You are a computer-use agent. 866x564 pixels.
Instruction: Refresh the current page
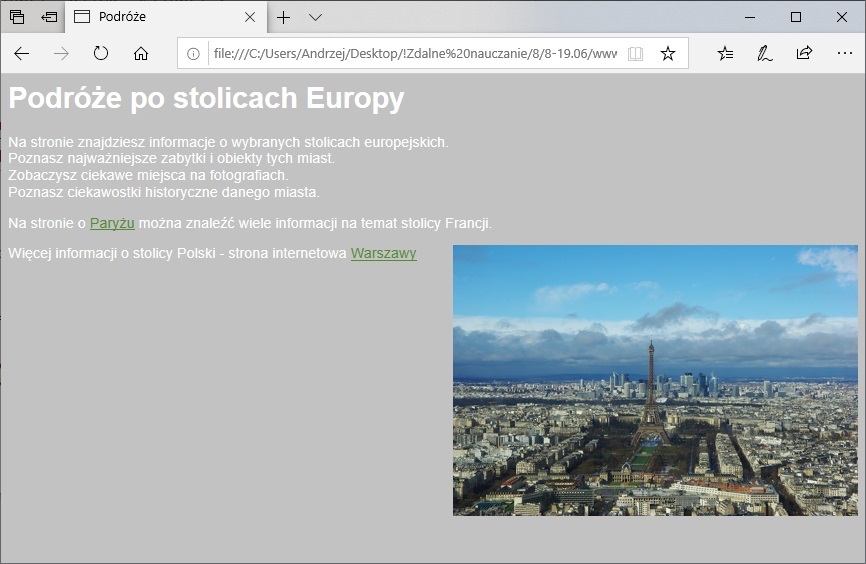pos(101,54)
